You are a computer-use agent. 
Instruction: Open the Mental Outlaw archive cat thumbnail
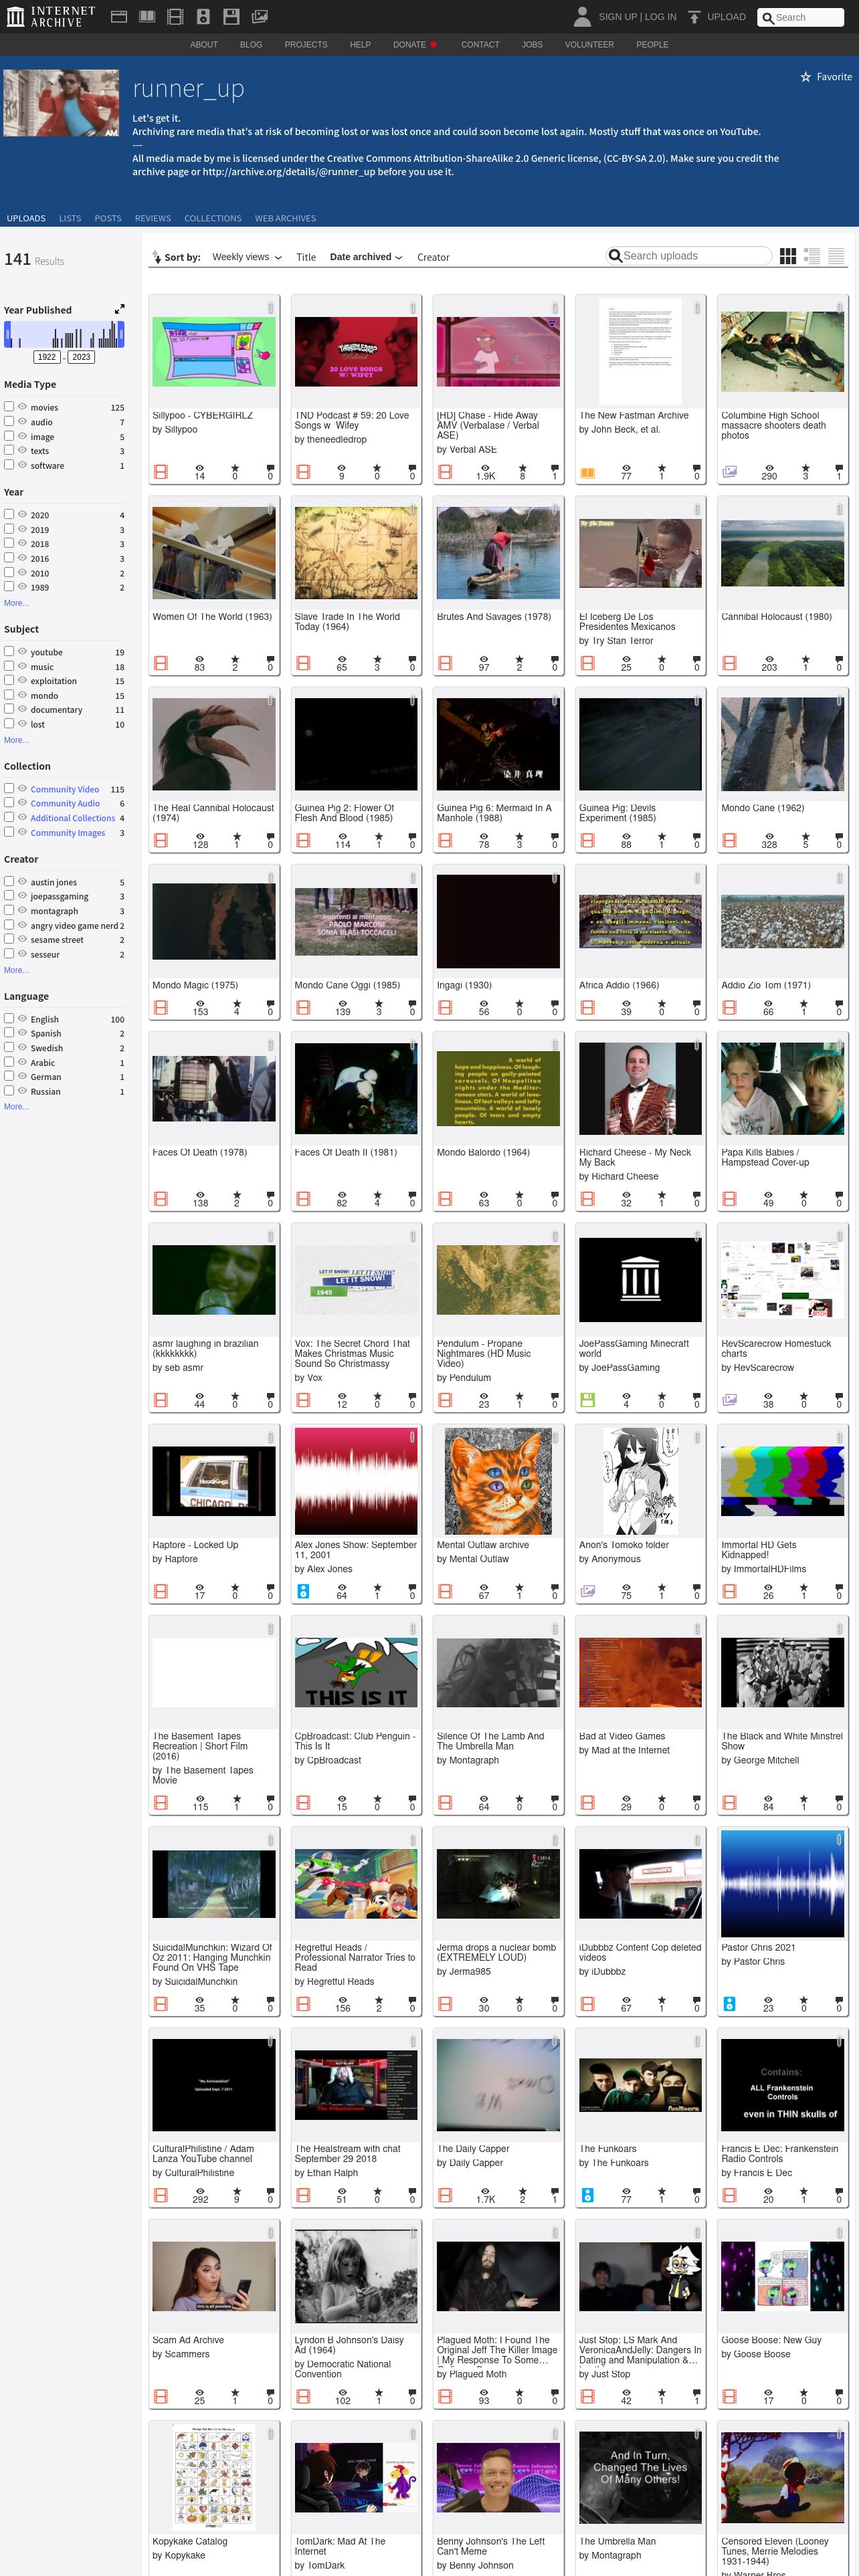click(x=498, y=1481)
